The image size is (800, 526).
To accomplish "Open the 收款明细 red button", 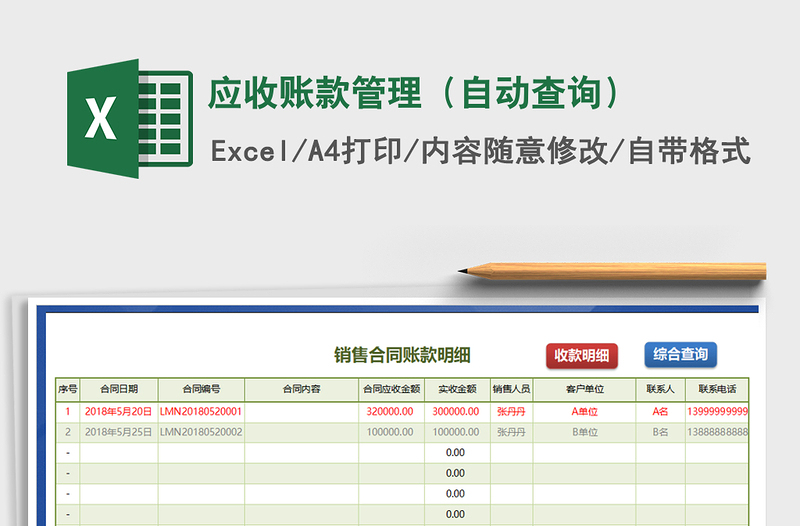I will coord(582,356).
